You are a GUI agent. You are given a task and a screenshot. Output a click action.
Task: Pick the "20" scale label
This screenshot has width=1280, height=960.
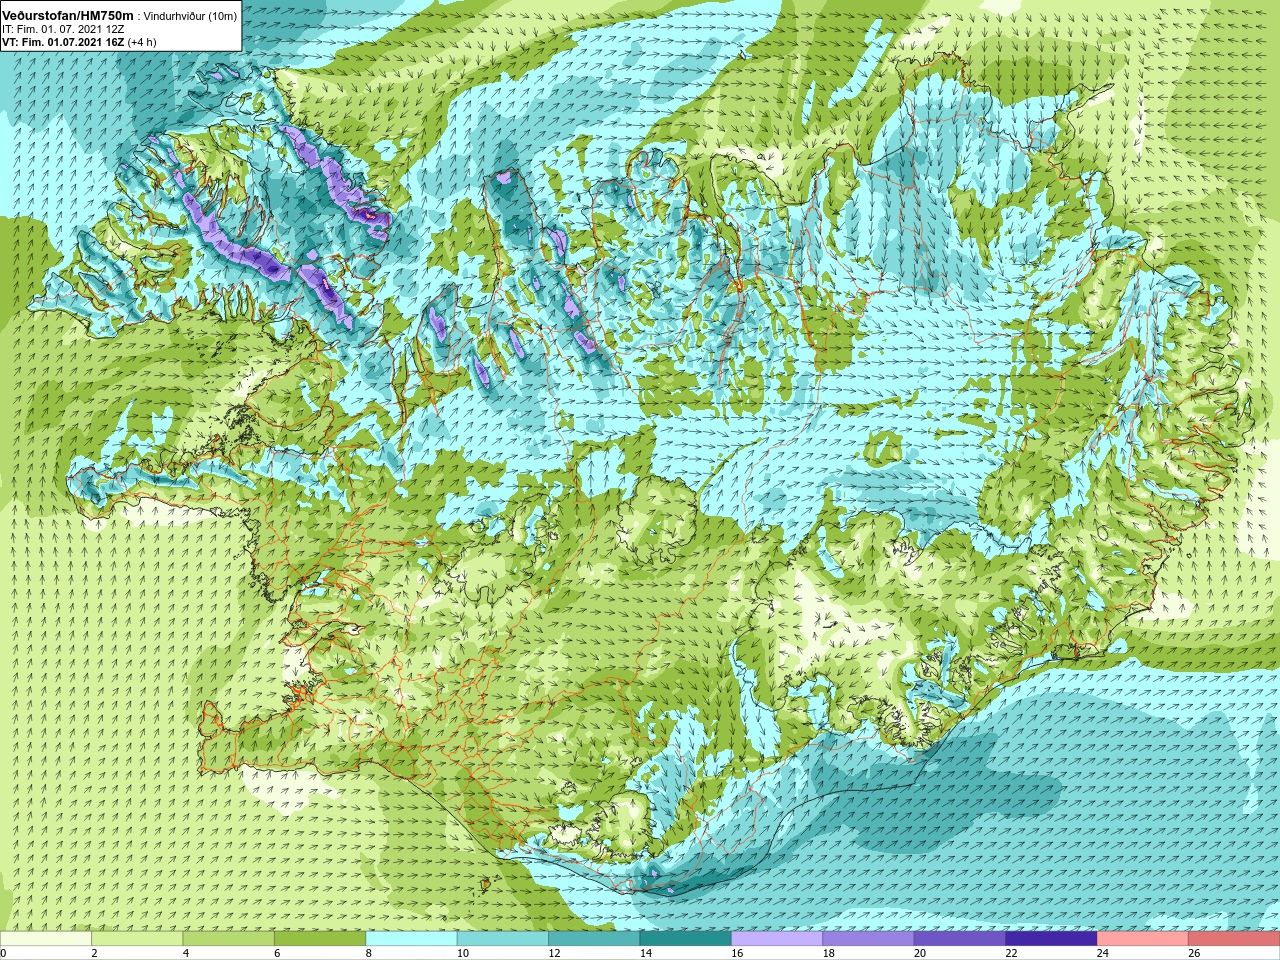click(920, 953)
